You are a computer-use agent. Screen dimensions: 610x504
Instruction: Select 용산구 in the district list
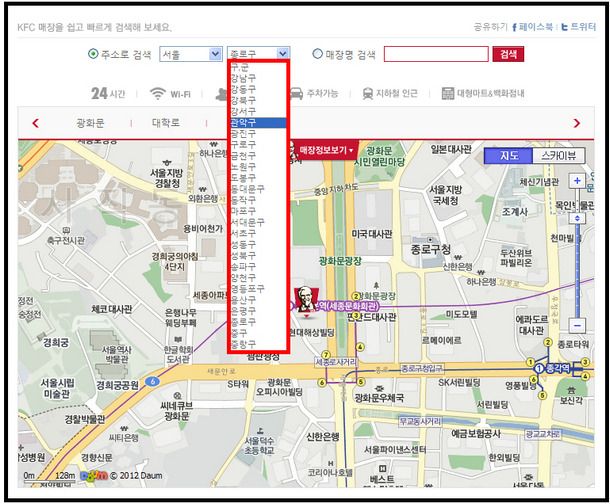(258, 300)
